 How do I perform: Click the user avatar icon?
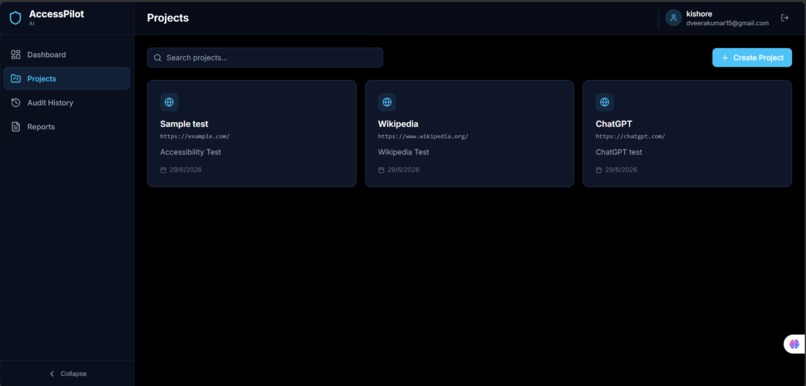tap(673, 18)
